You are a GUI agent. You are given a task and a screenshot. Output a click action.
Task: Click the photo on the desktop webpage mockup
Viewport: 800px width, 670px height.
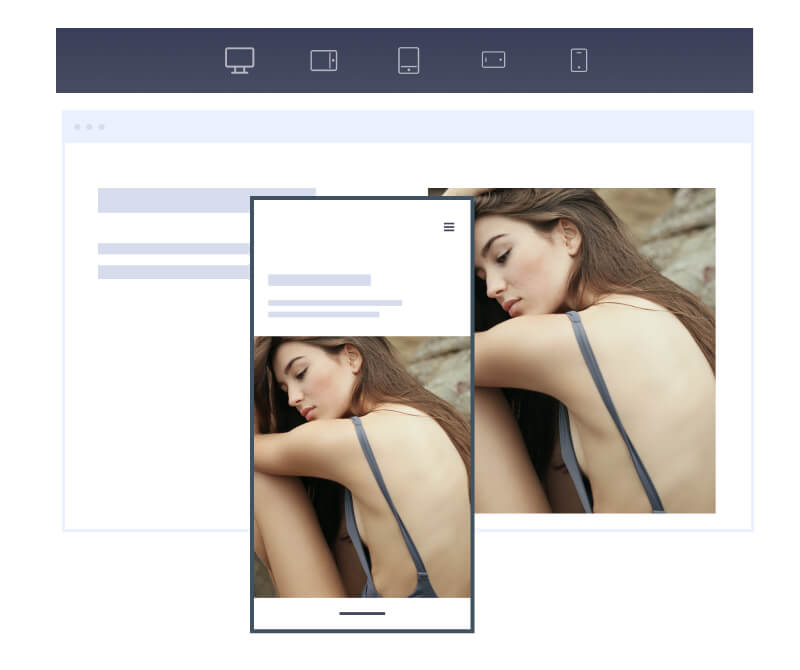pos(600,350)
